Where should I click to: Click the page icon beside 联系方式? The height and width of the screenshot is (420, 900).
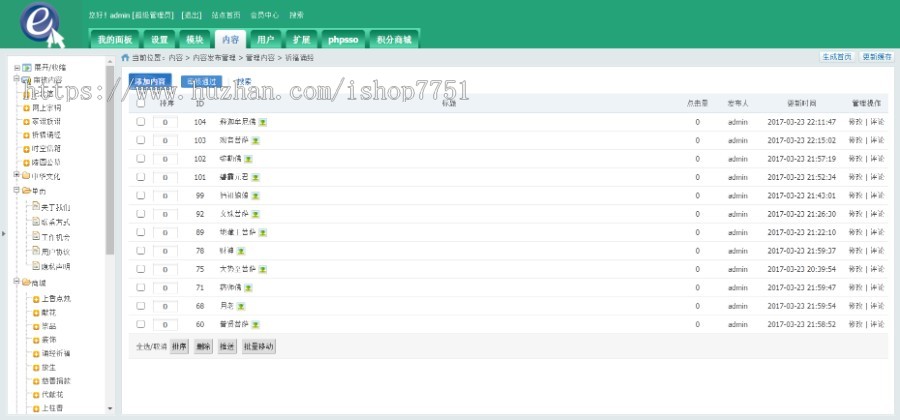tap(36, 221)
